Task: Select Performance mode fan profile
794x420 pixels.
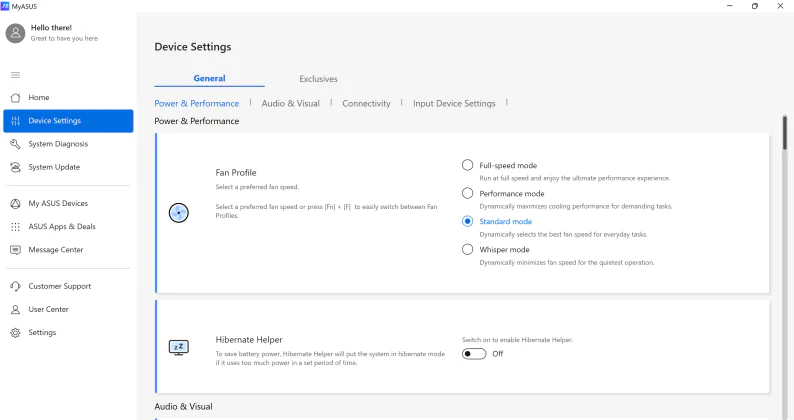Action: coord(467,193)
